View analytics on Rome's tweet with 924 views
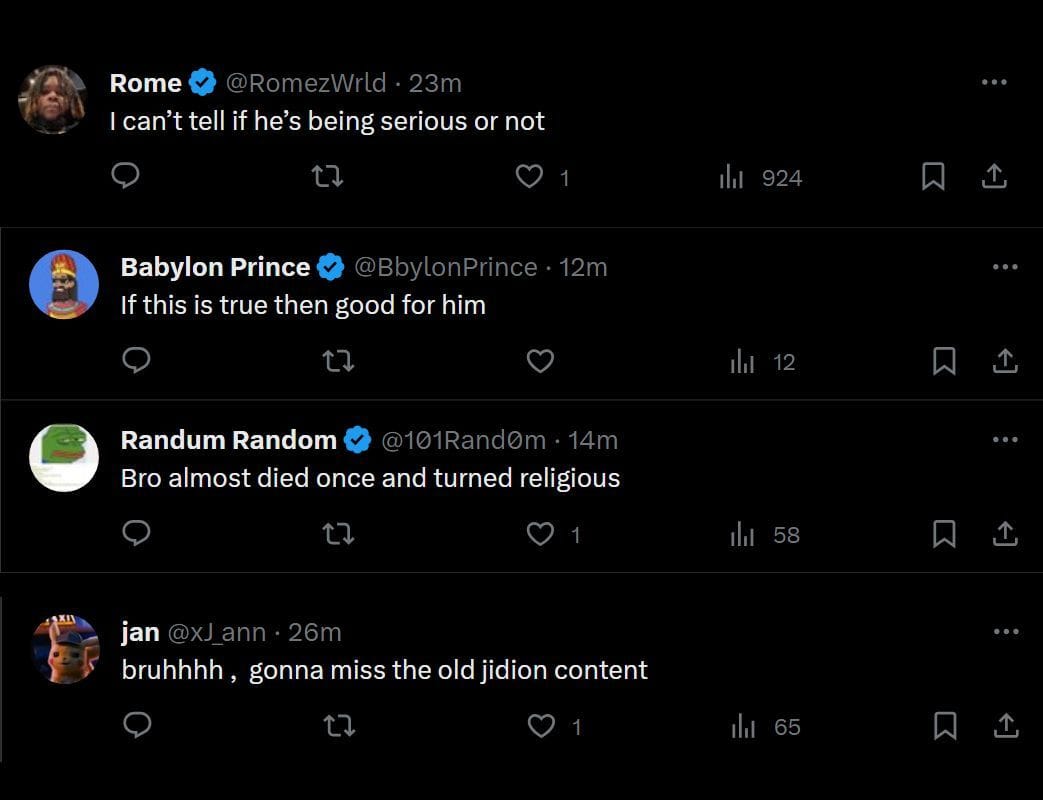Screen dimensions: 1043x800 tap(761, 178)
